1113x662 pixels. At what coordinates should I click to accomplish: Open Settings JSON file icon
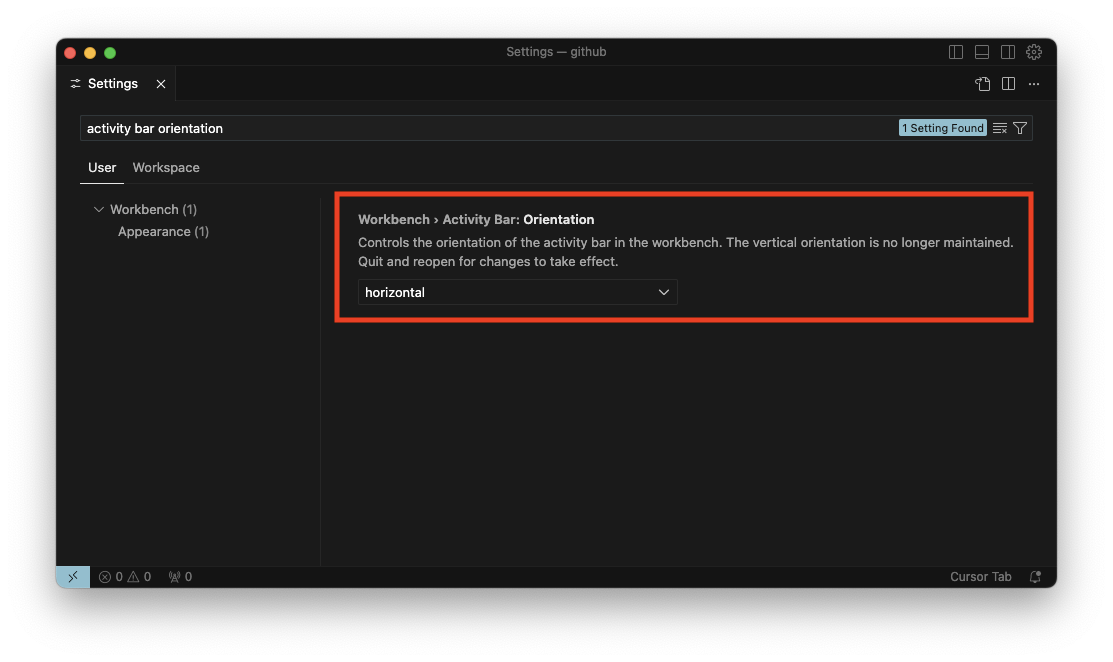(982, 84)
